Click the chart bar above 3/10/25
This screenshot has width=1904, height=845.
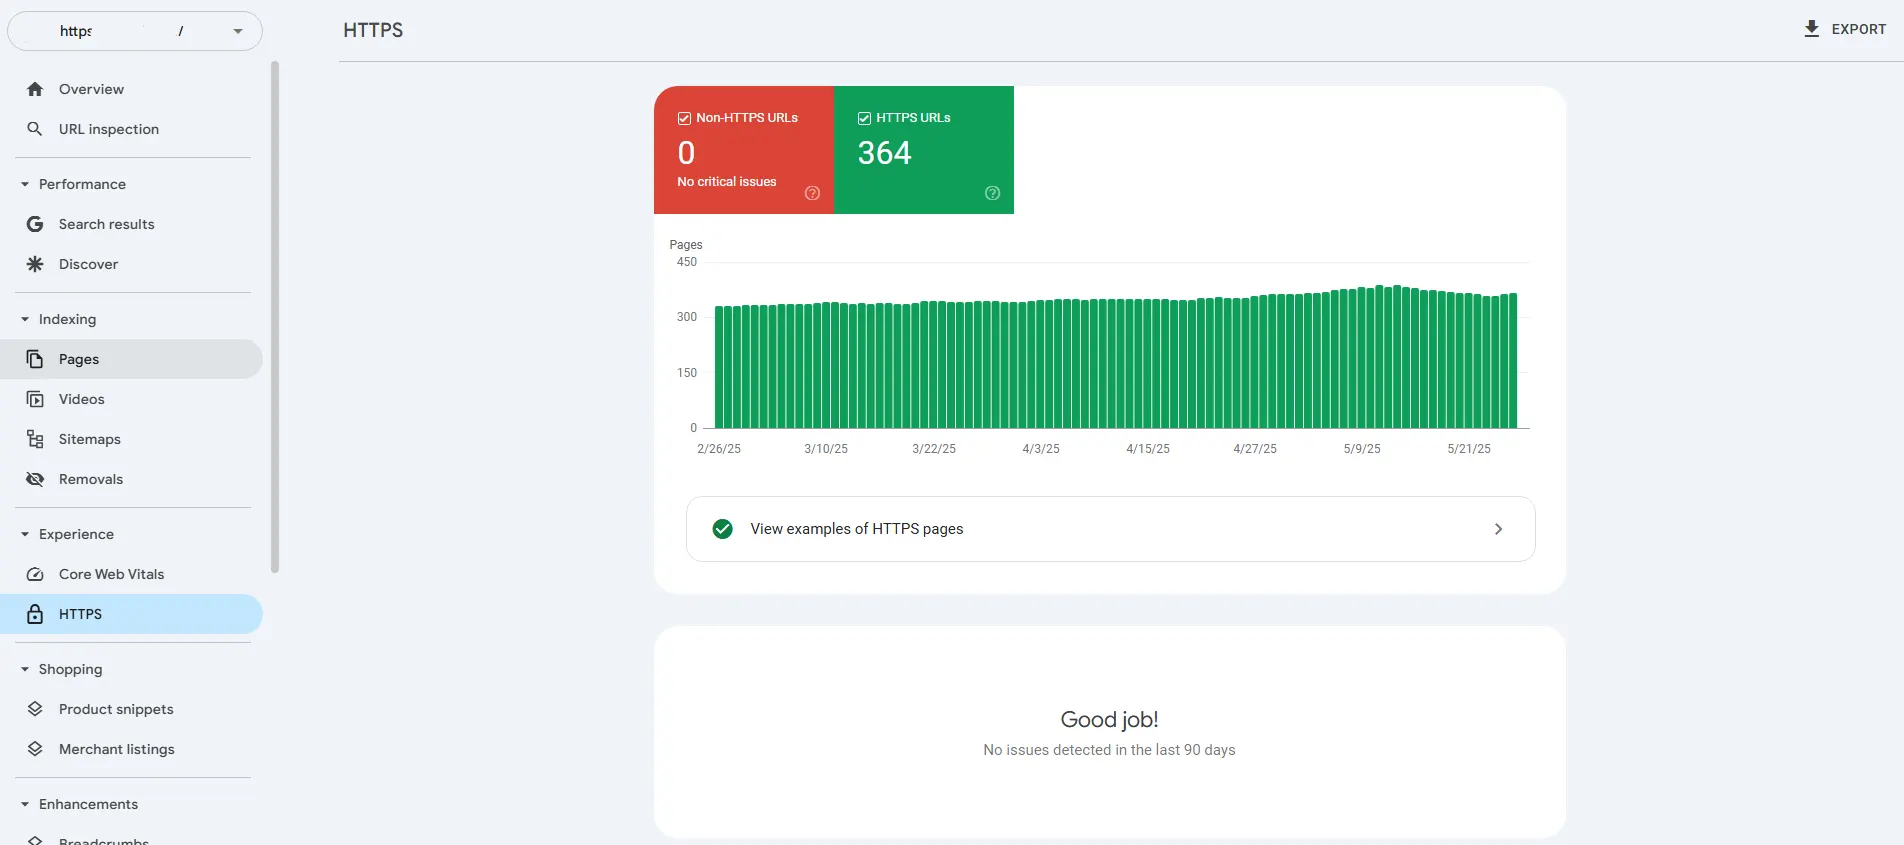click(x=827, y=365)
